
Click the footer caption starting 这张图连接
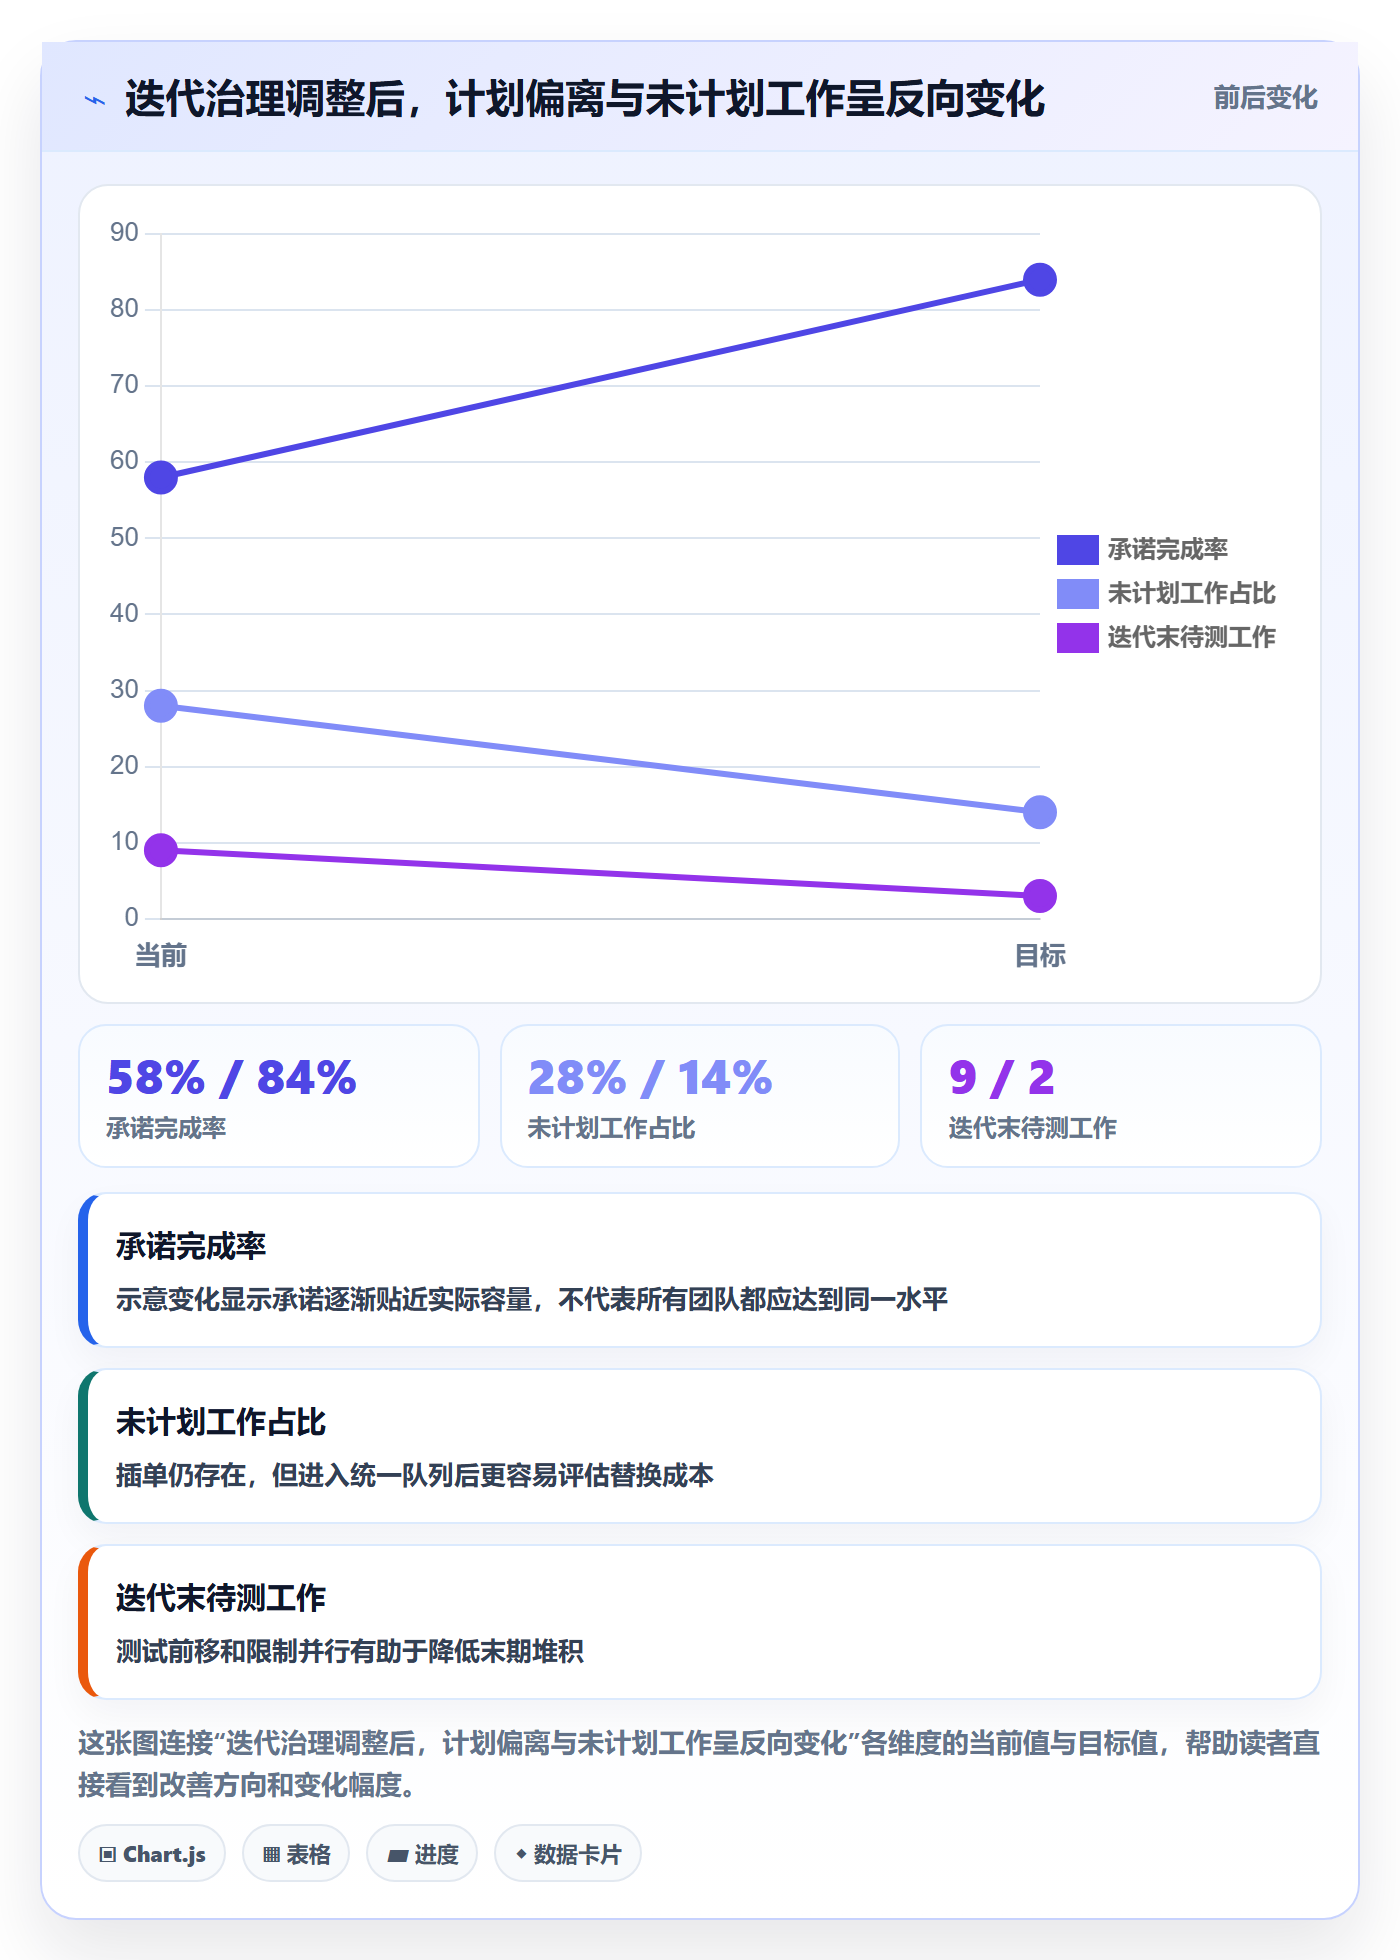[699, 1764]
